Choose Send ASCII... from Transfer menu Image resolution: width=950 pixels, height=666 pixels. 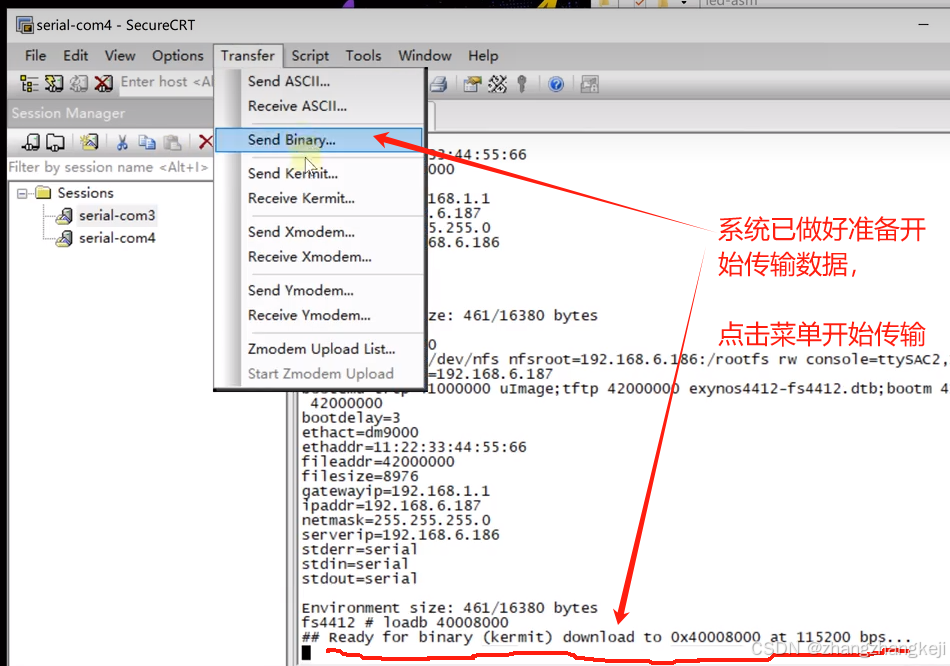point(319,81)
